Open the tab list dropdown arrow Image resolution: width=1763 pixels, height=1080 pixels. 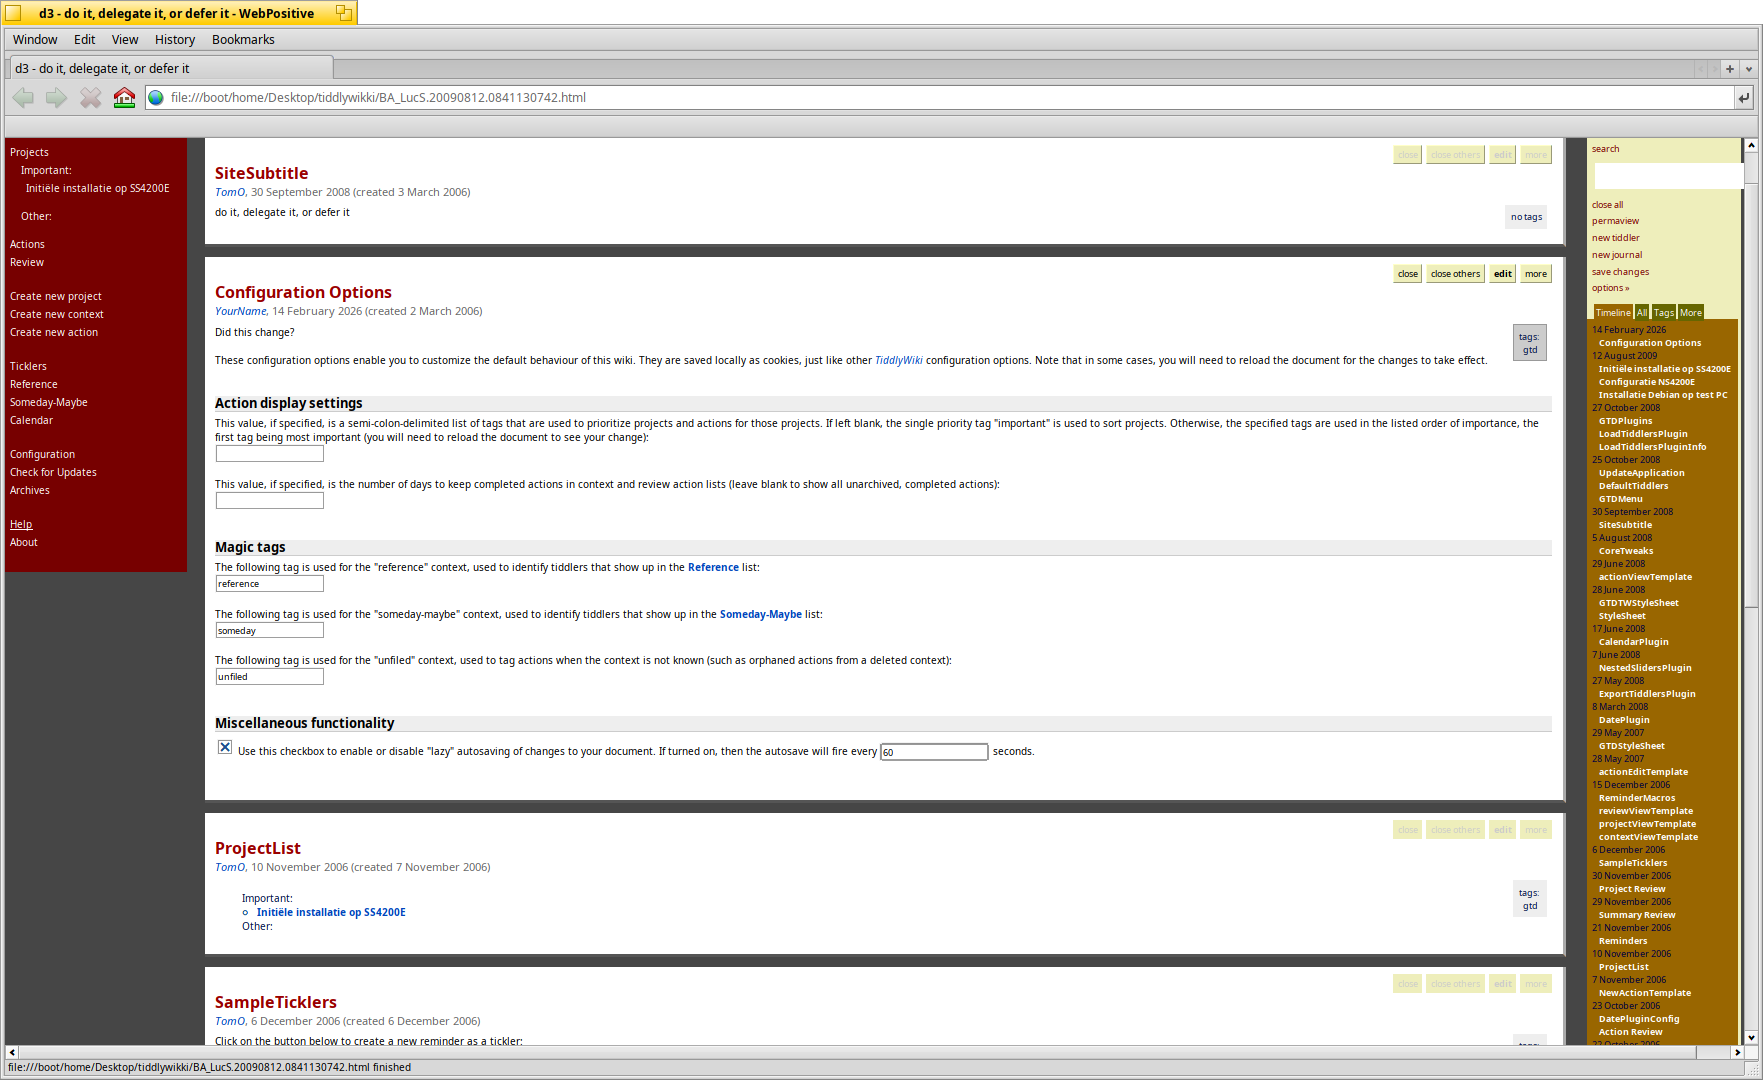click(1748, 69)
